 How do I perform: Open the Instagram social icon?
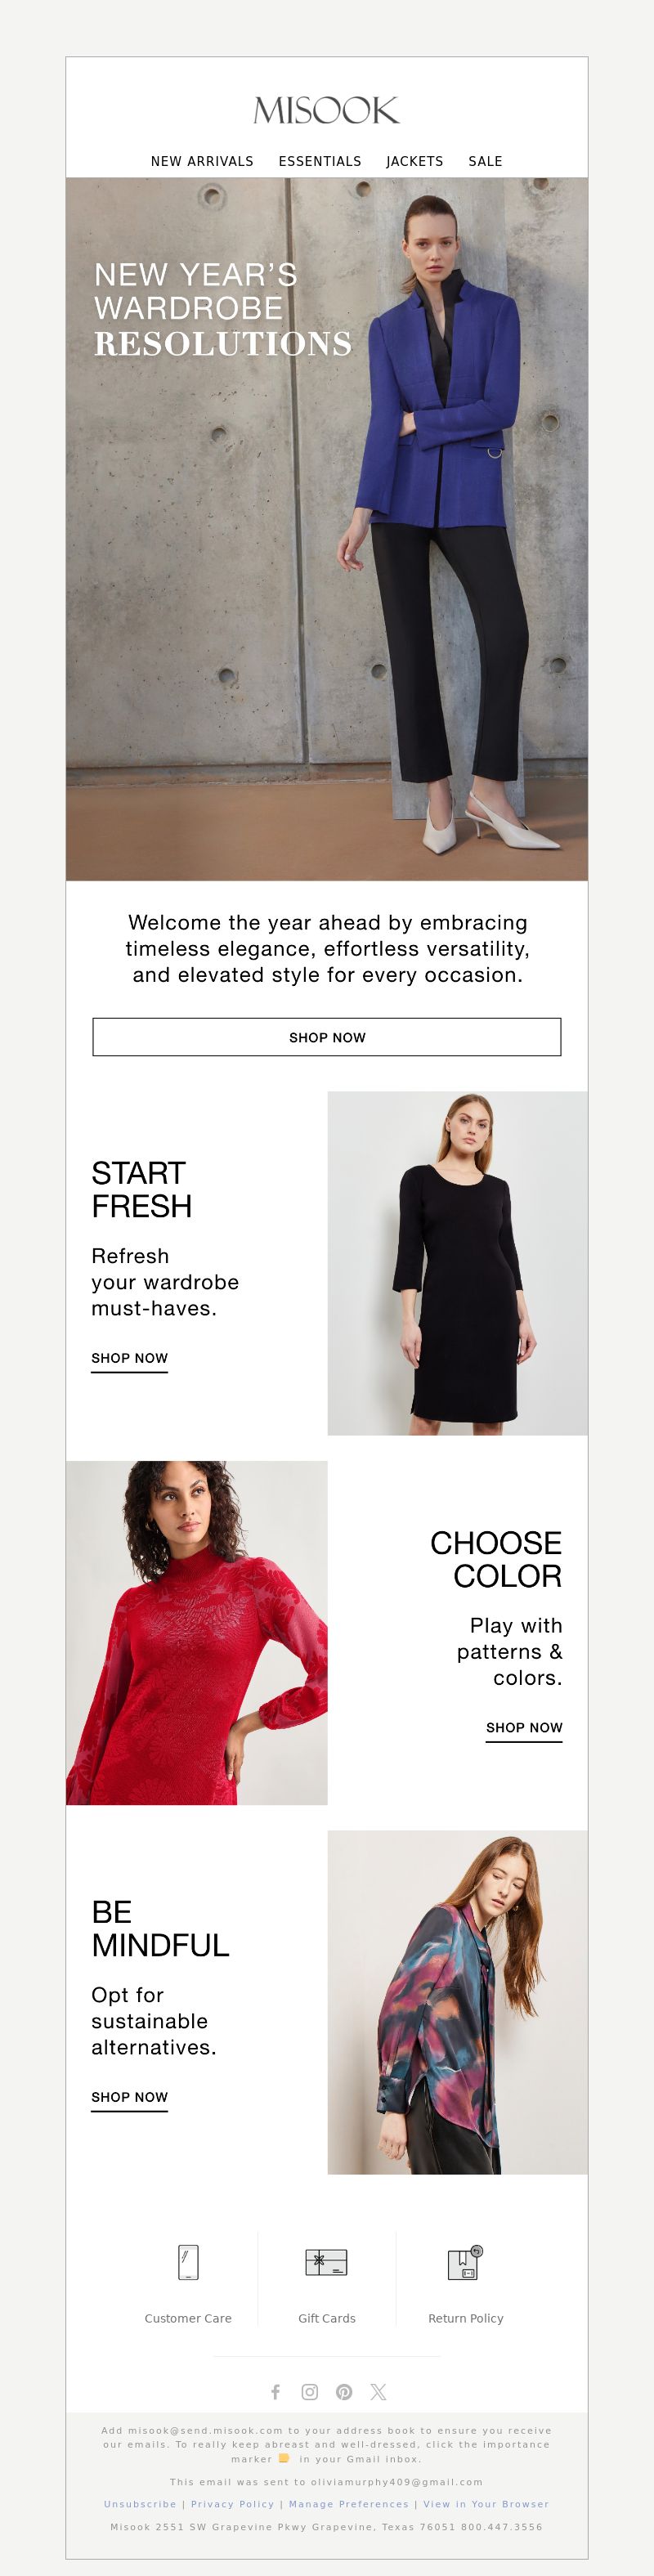310,2391
